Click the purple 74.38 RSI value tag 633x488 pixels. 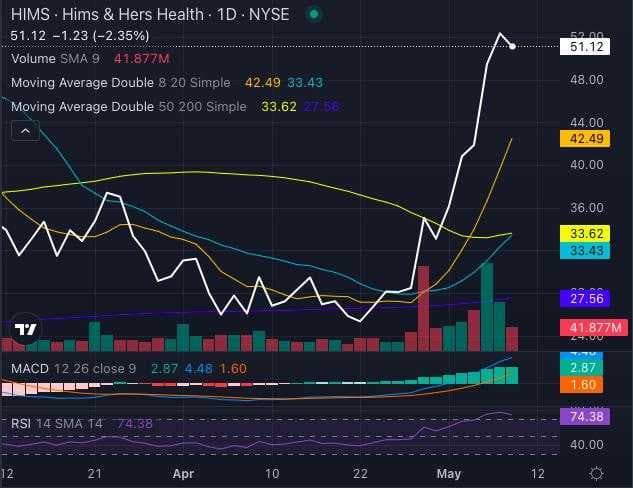point(585,416)
